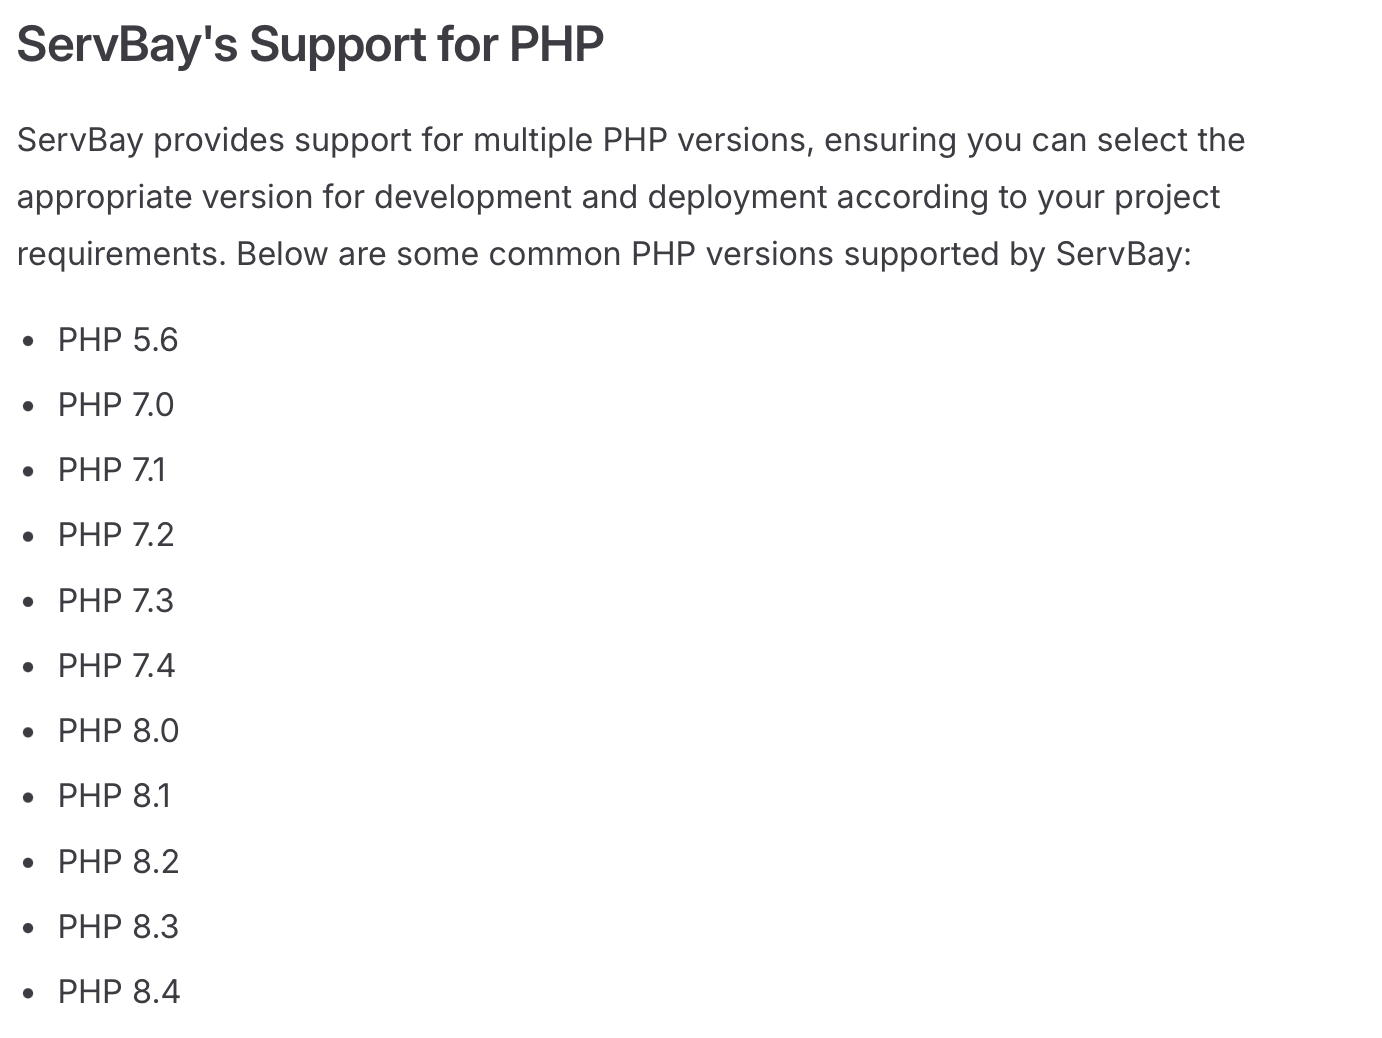Screen dimensions: 1382x1038
Task: Click the bullet before PHP 7.4
Action: coord(29,668)
